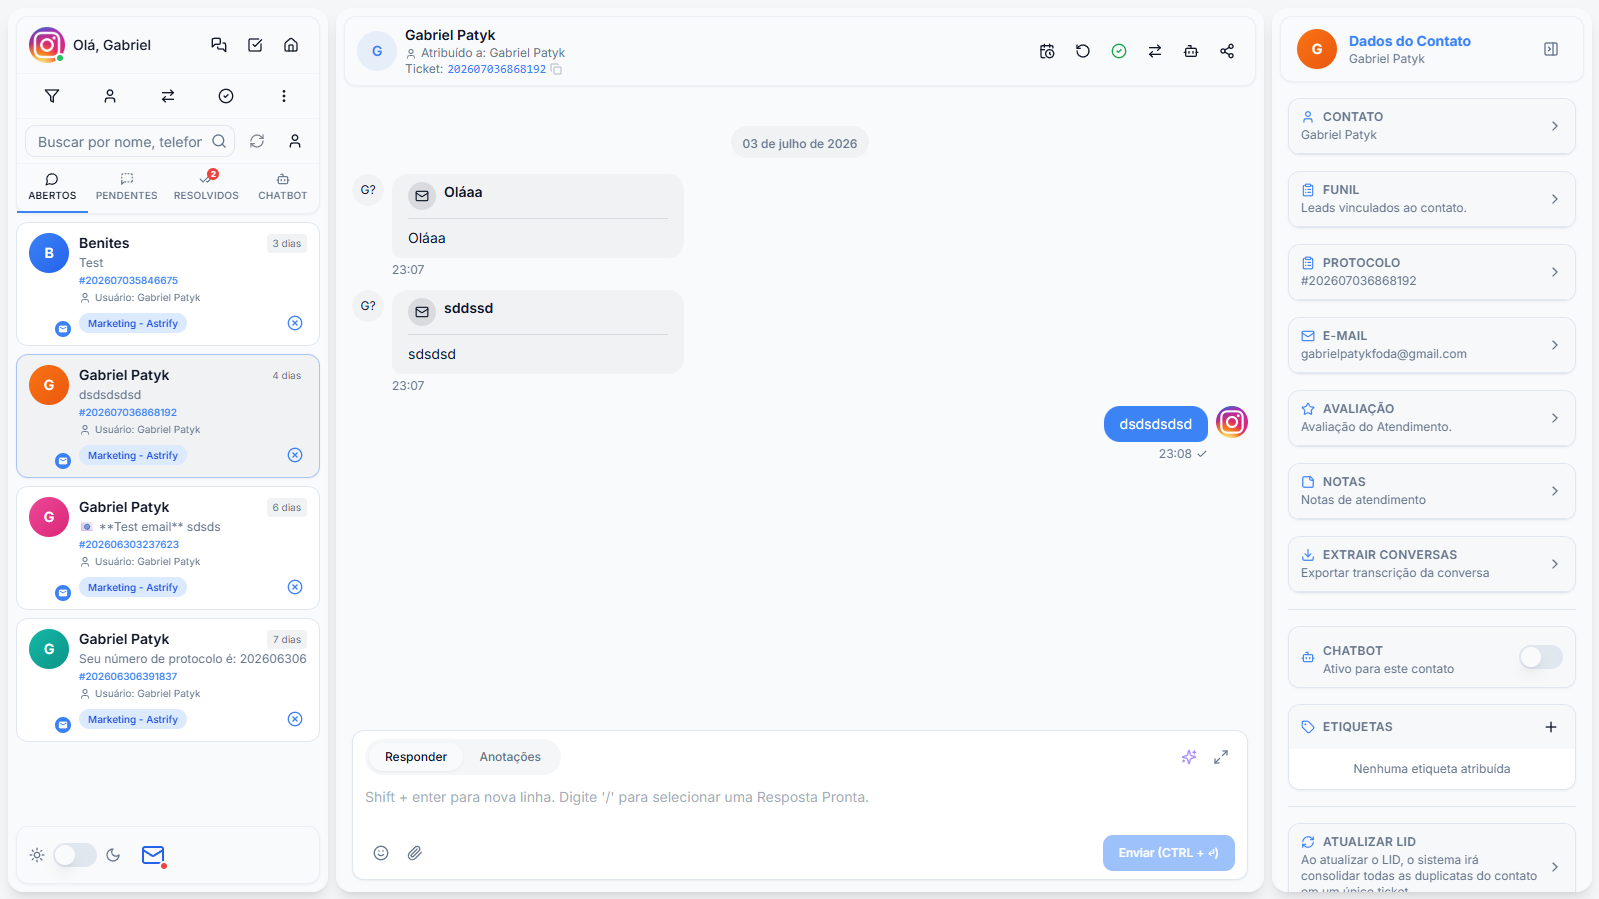Click ticket number #202607035846675 on Benites card
This screenshot has width=1599, height=899.
tap(129, 280)
